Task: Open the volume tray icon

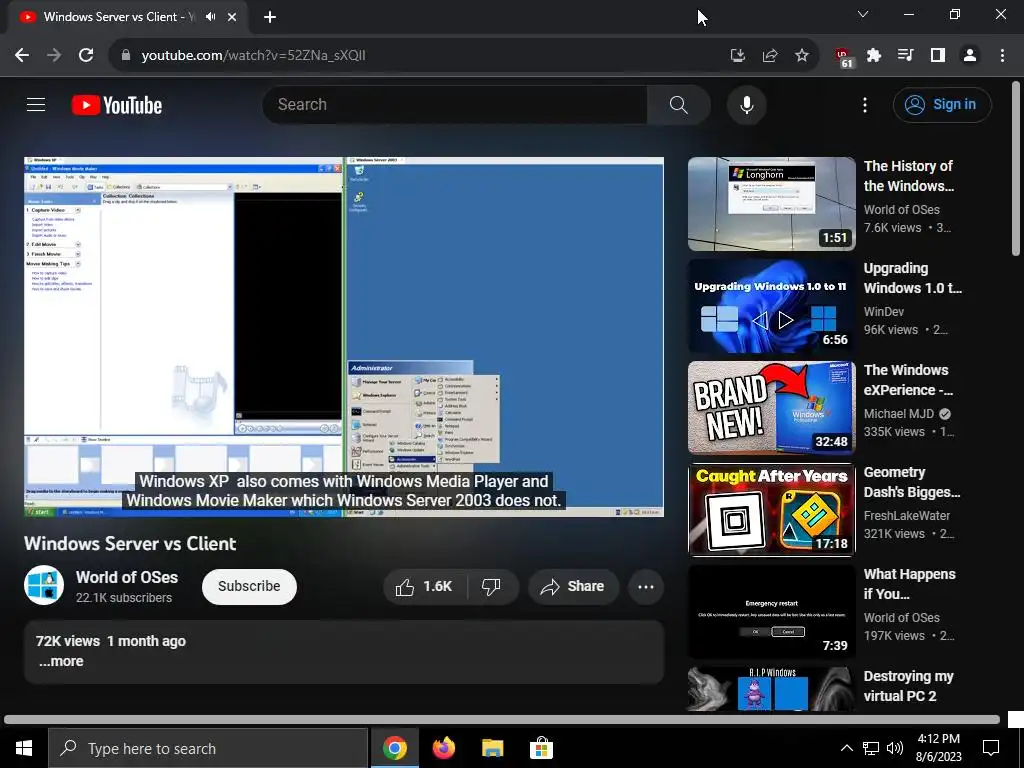Action: point(895,748)
